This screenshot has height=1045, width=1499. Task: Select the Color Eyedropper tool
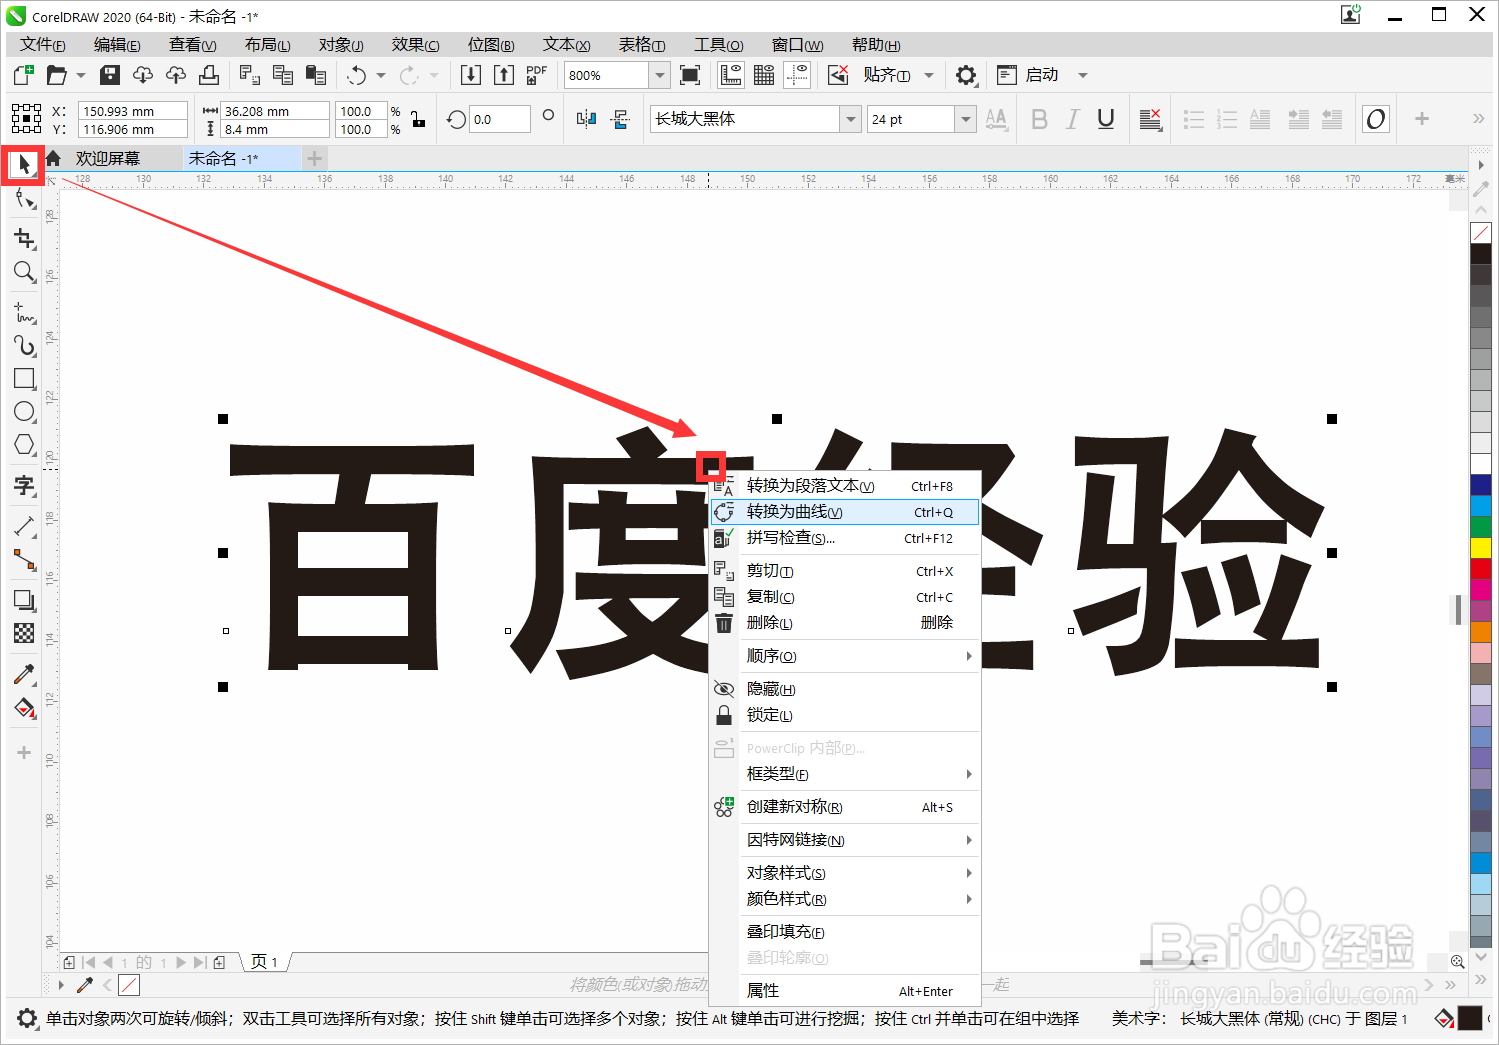coord(24,675)
